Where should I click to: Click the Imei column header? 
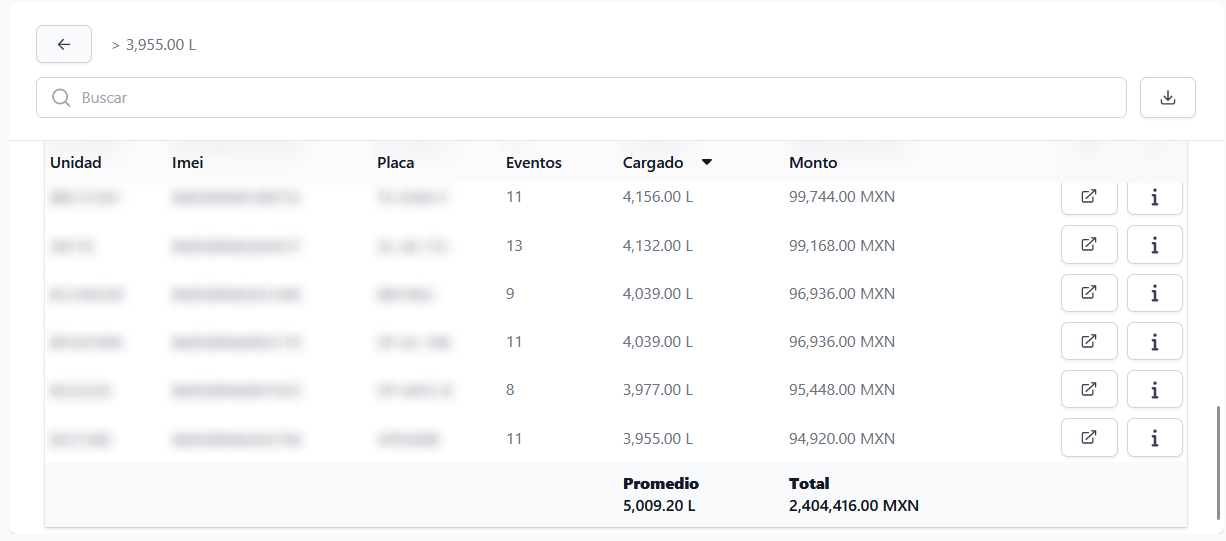tap(188, 162)
